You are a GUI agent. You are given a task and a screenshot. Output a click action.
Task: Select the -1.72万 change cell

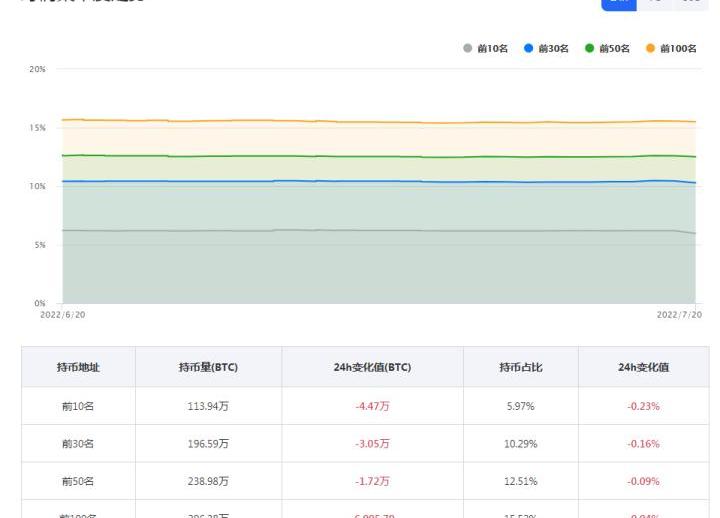(x=372, y=481)
